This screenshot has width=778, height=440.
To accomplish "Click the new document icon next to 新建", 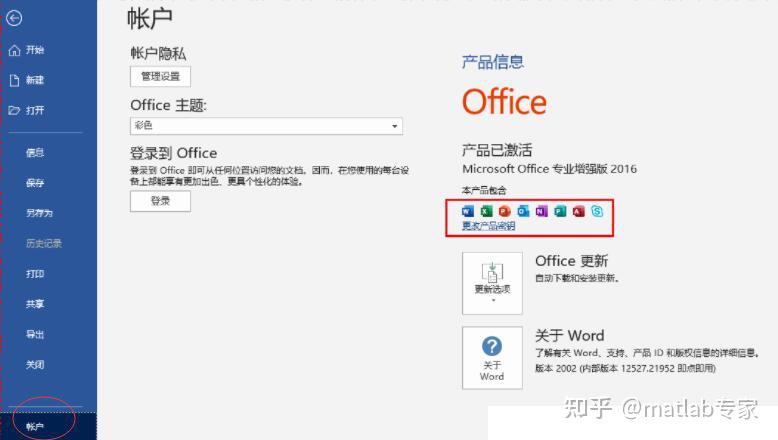I will pyautogui.click(x=14, y=80).
